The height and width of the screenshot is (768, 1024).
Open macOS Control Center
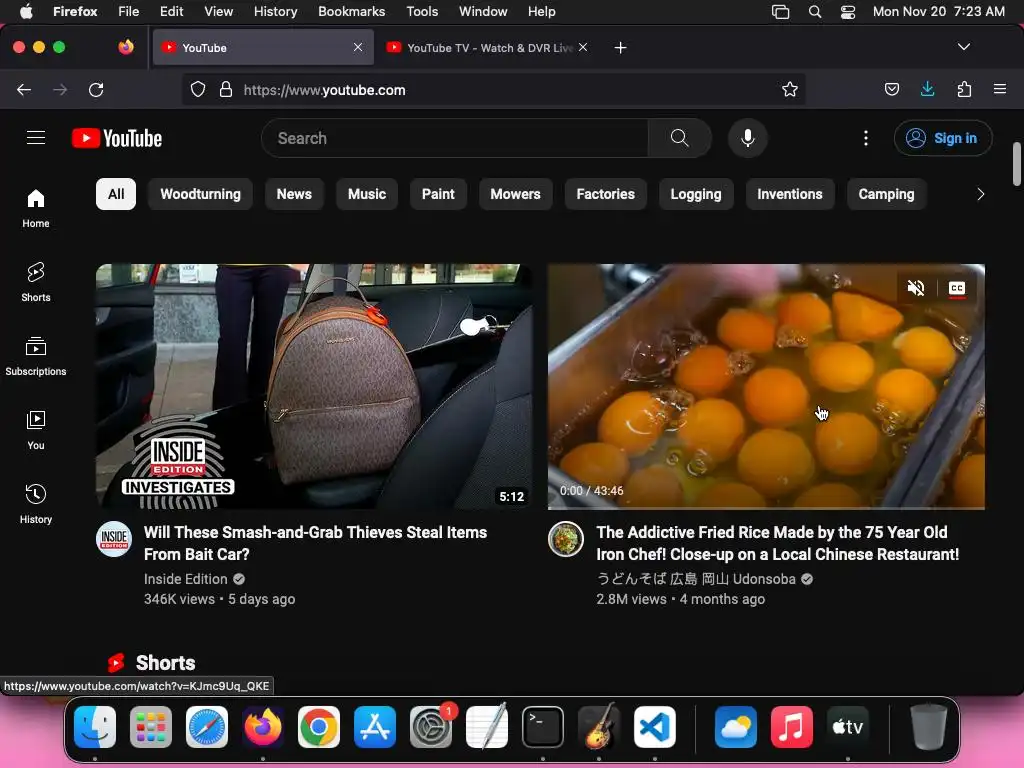tap(848, 11)
